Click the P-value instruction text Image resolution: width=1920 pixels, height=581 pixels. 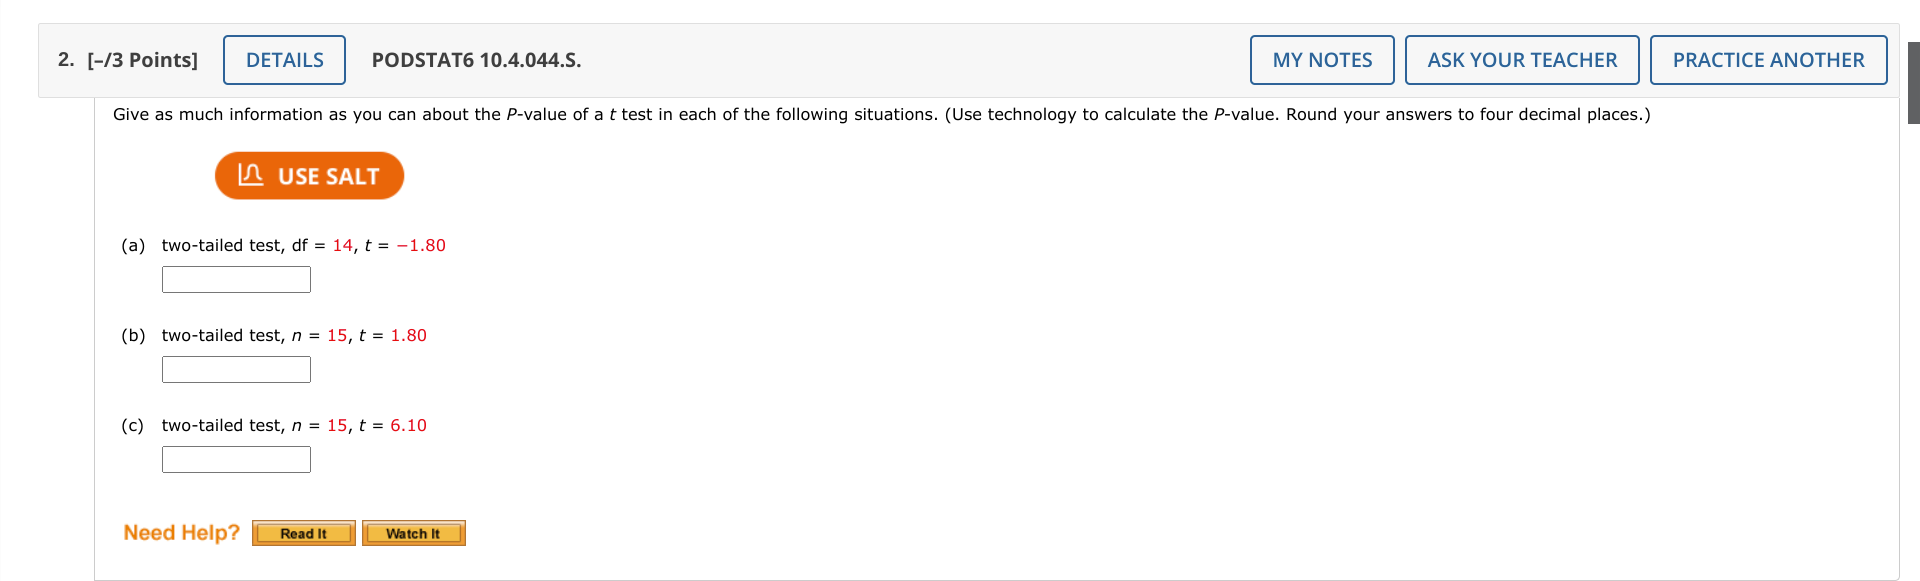coord(880,114)
